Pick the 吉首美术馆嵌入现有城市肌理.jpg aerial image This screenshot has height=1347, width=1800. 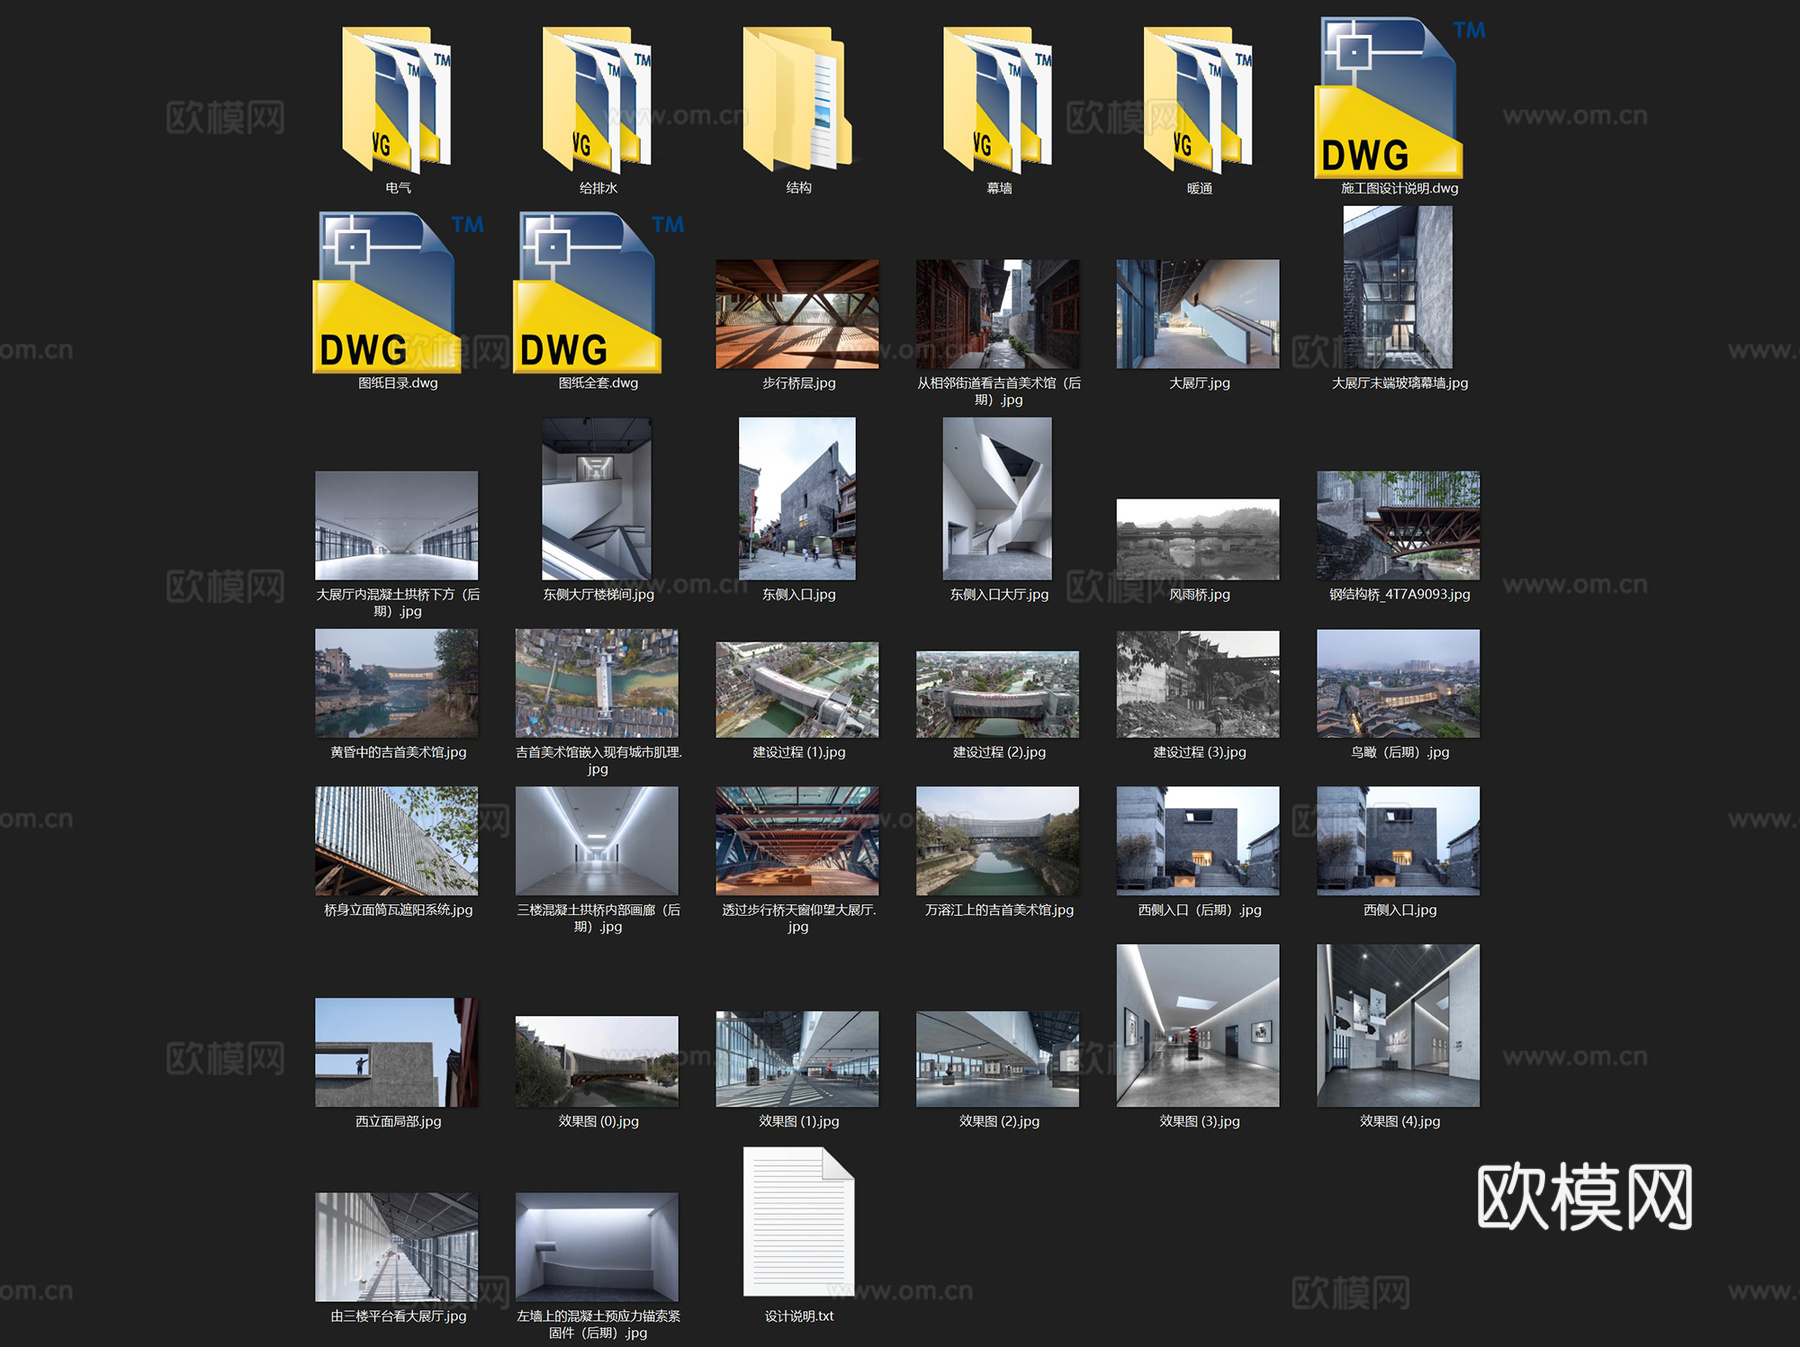click(x=597, y=683)
